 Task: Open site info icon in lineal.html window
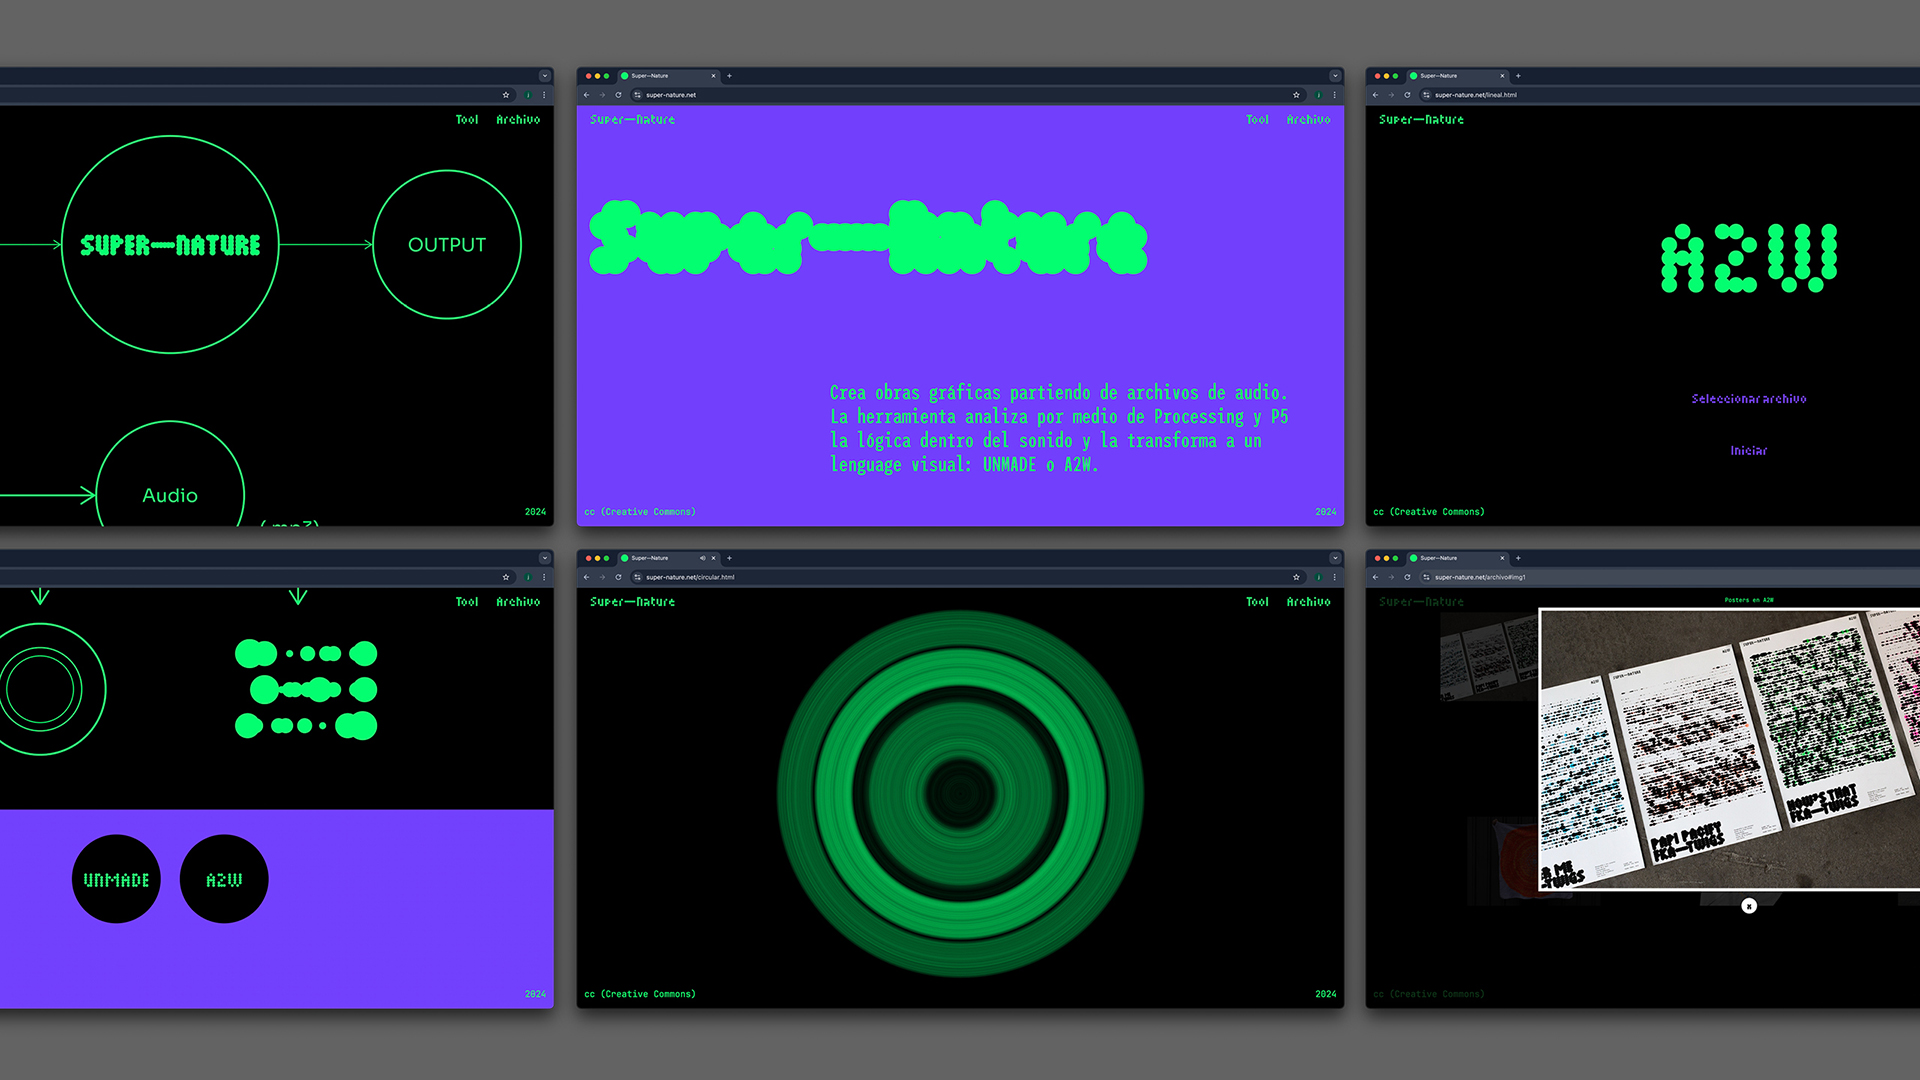[x=1427, y=95]
